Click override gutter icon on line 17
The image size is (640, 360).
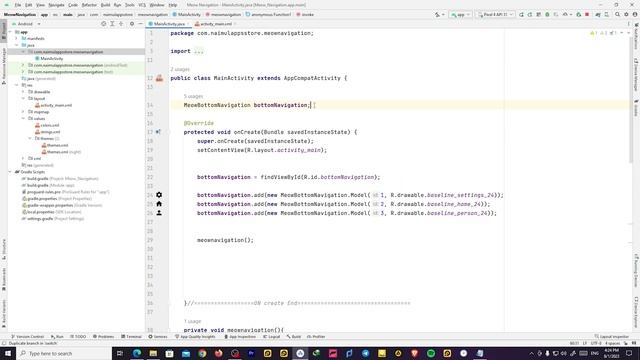pos(158,132)
